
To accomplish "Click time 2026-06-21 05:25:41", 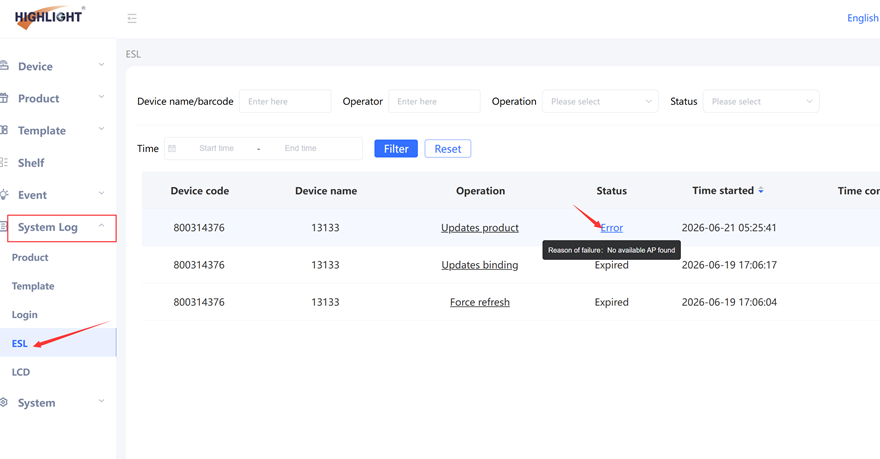I will (729, 228).
